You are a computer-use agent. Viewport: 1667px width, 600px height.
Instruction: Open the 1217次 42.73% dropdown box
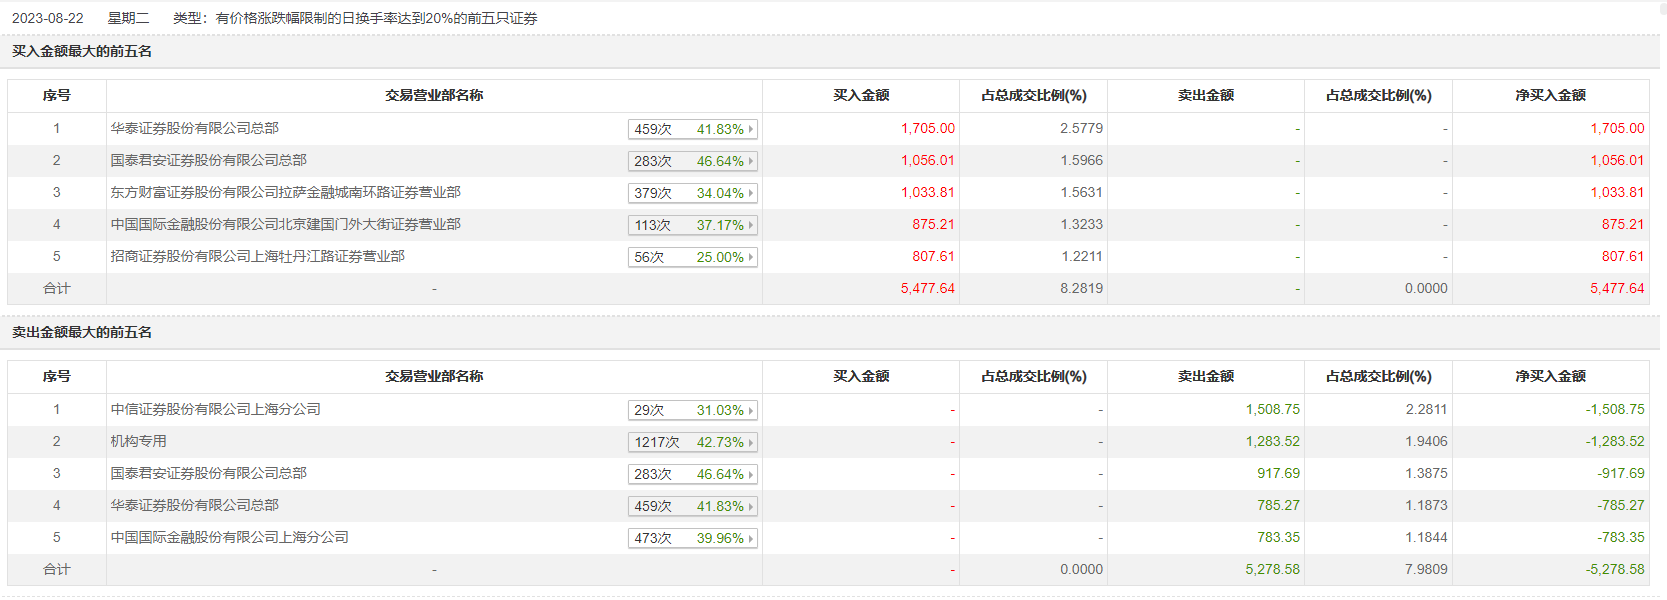692,442
